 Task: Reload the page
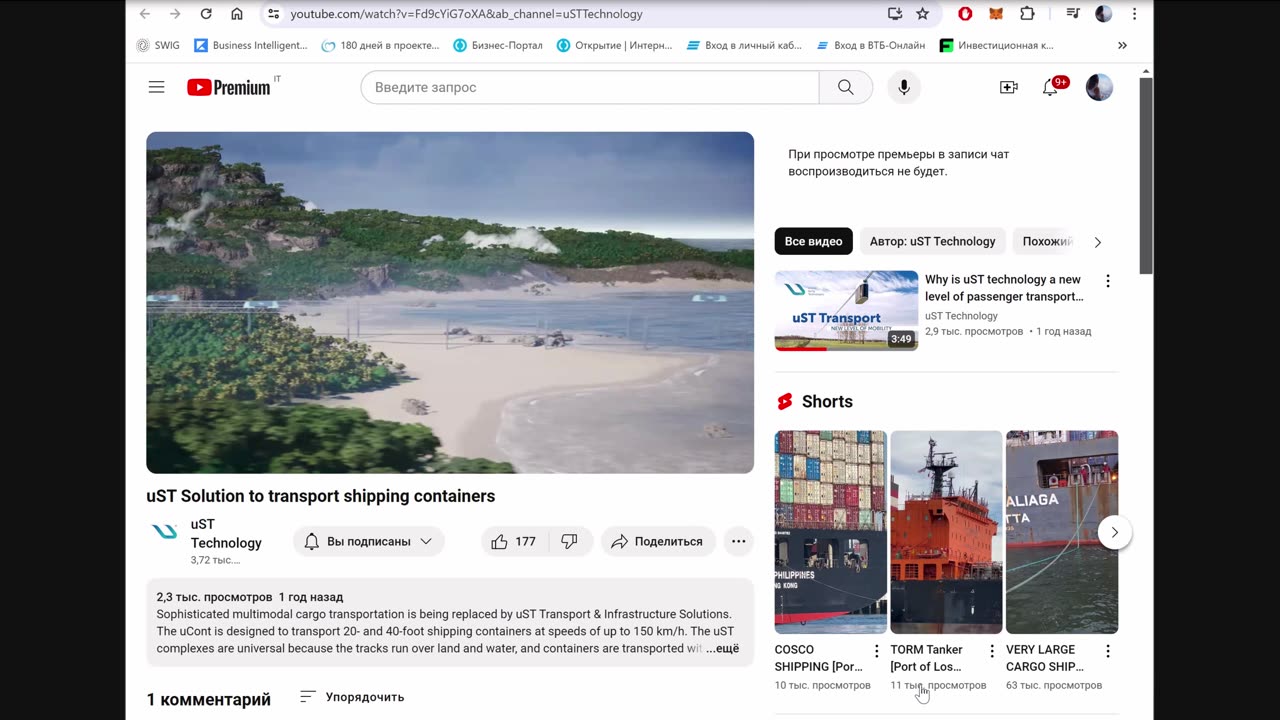point(206,14)
